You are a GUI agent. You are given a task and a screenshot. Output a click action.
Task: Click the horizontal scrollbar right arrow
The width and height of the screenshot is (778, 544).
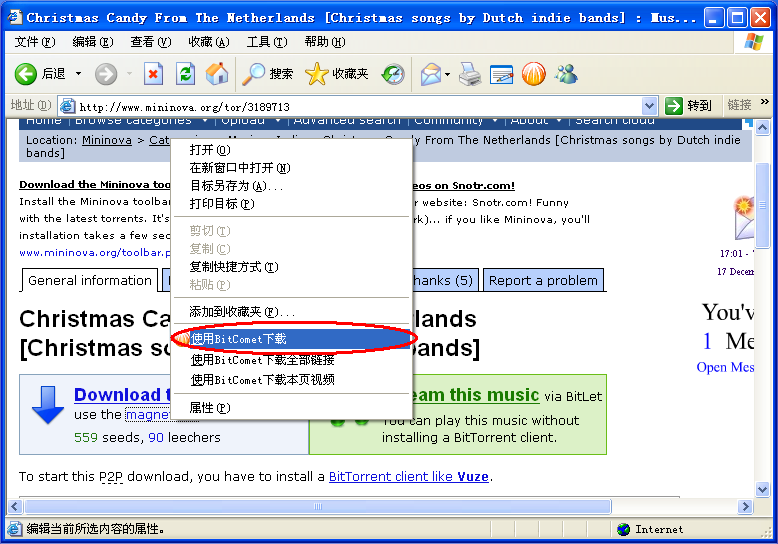[x=744, y=507]
